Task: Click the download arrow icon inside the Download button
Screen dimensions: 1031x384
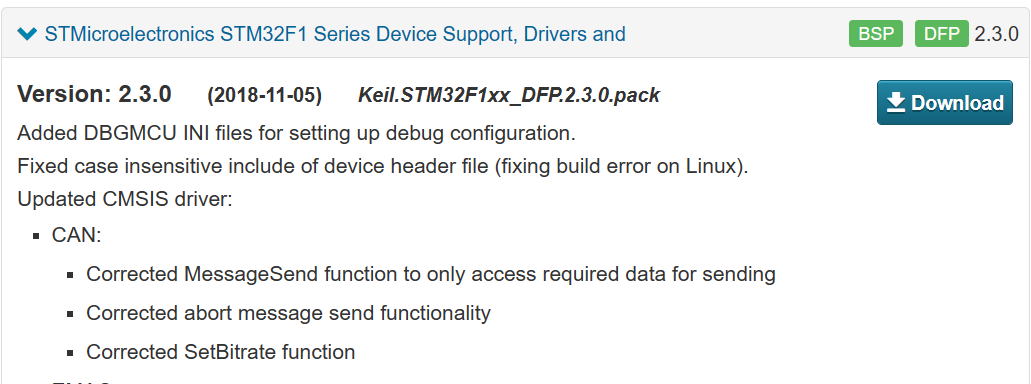Action: (896, 102)
